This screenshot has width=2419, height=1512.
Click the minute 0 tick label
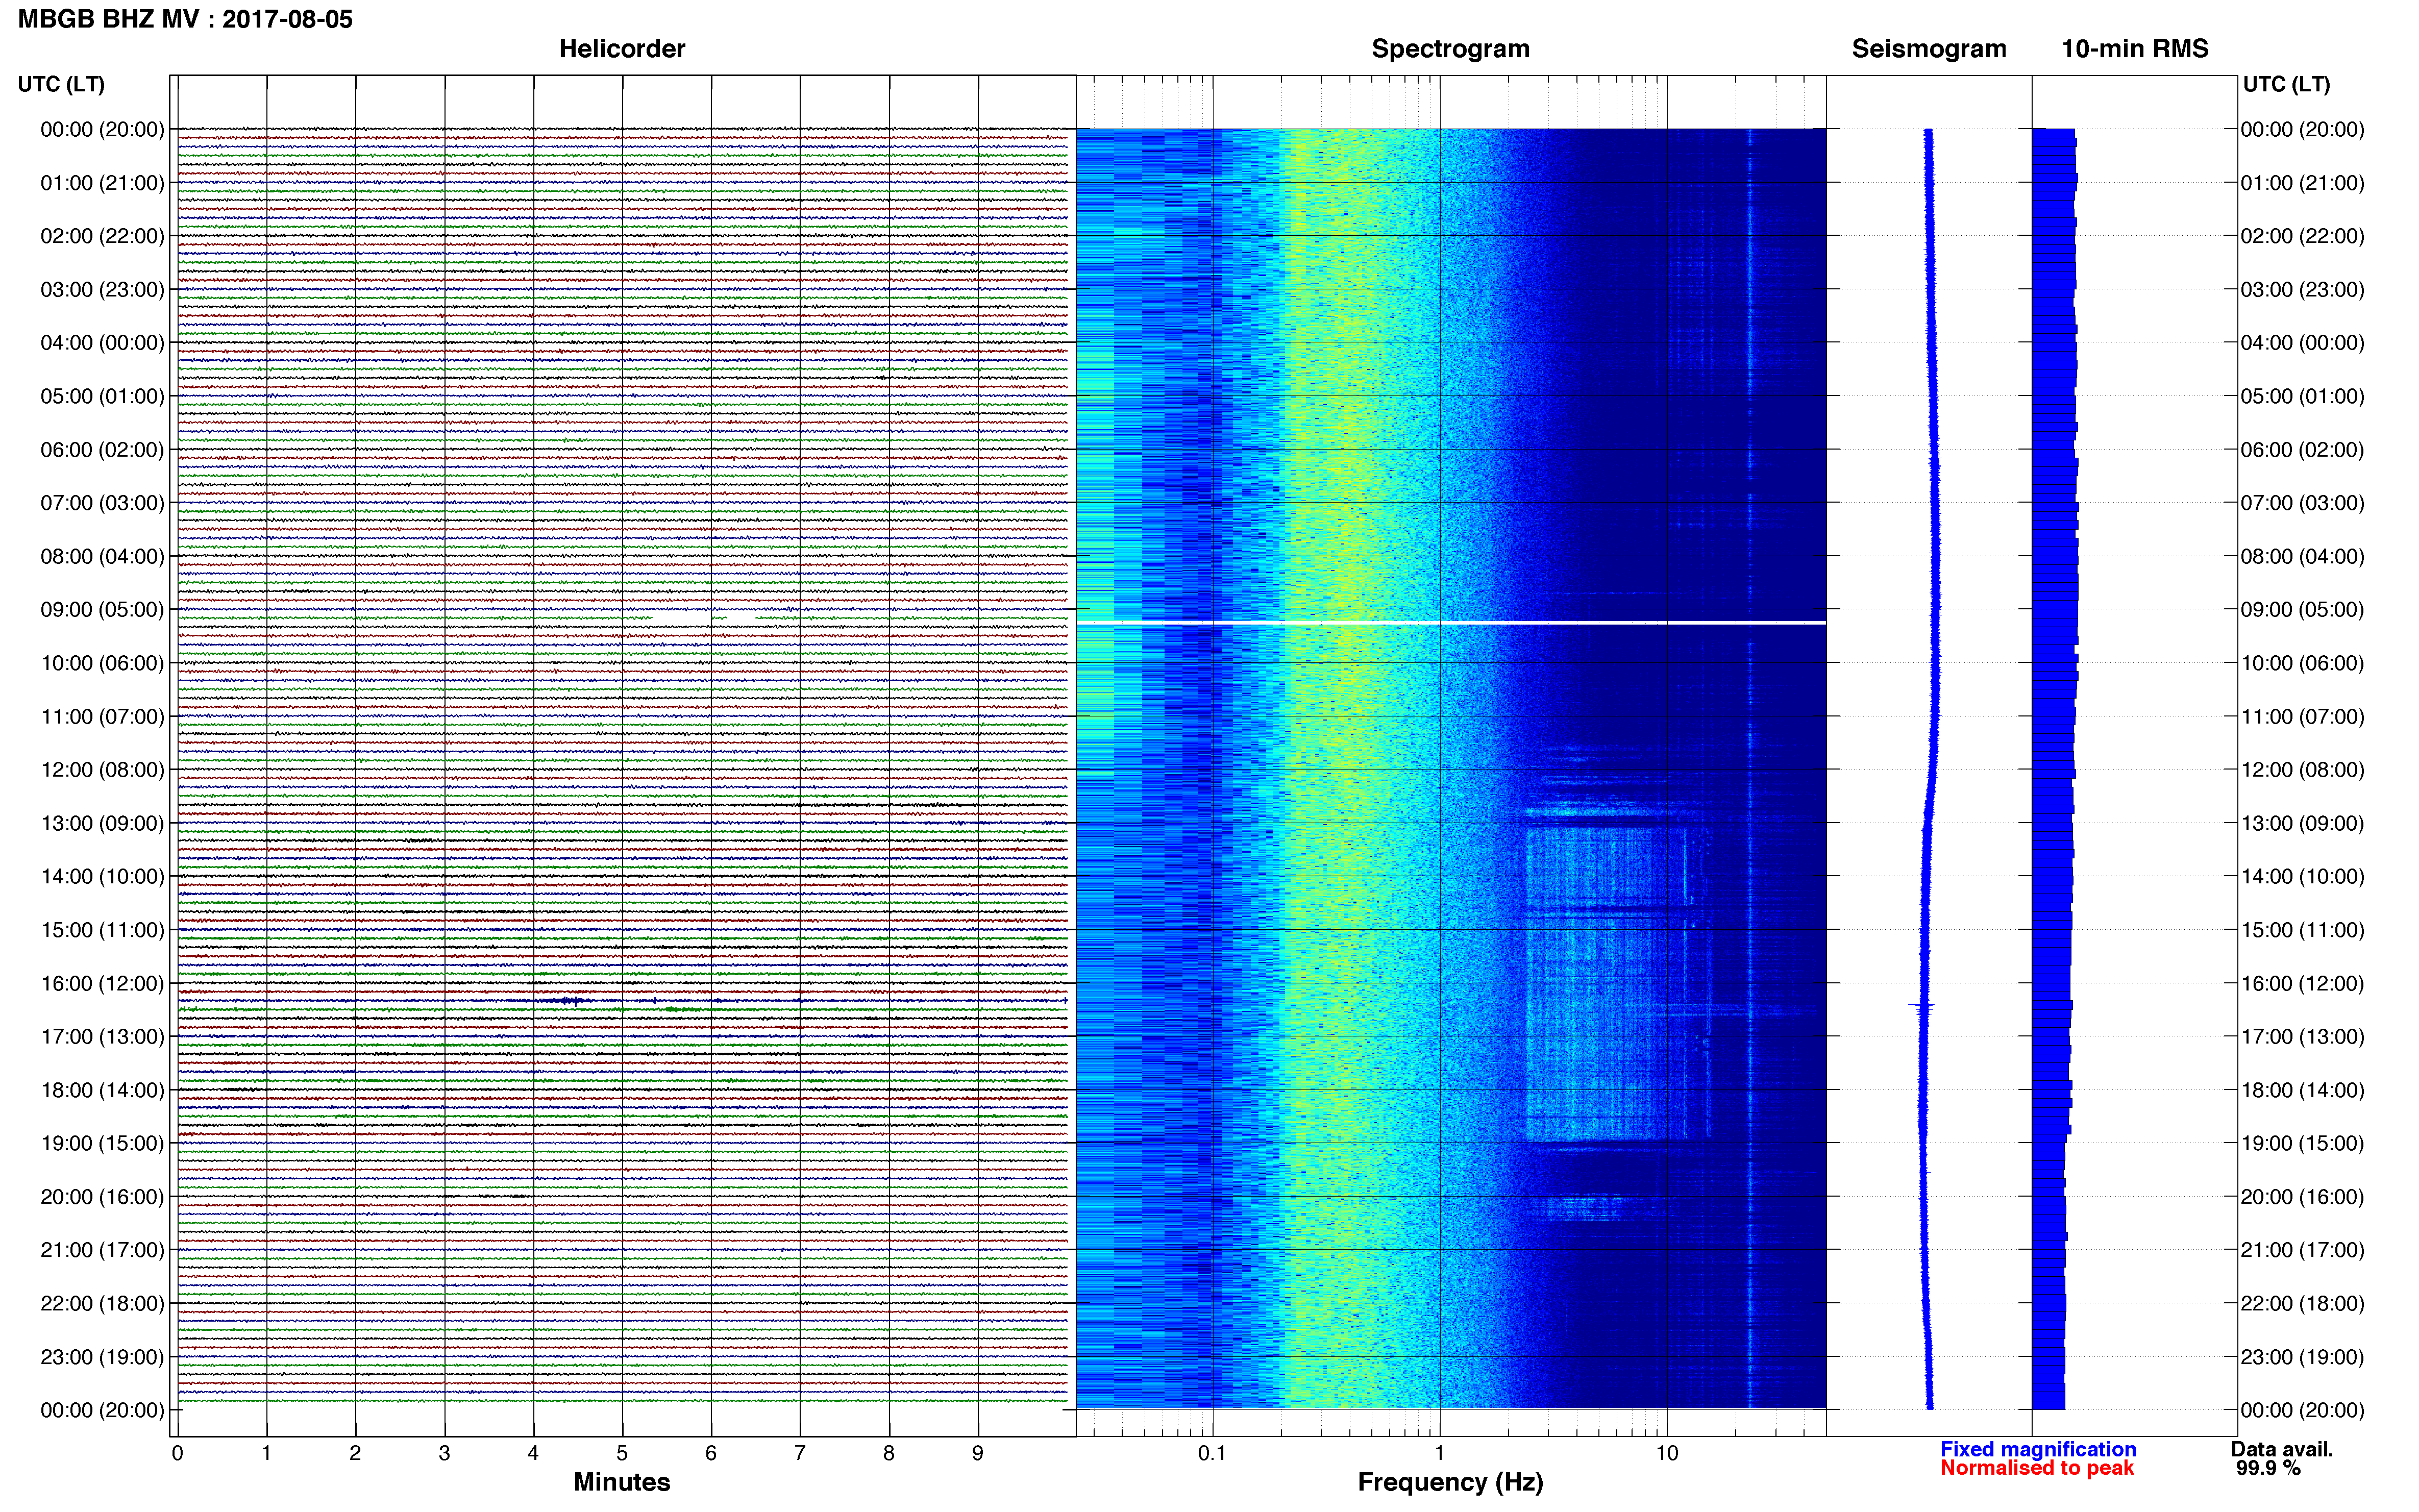[x=177, y=1453]
